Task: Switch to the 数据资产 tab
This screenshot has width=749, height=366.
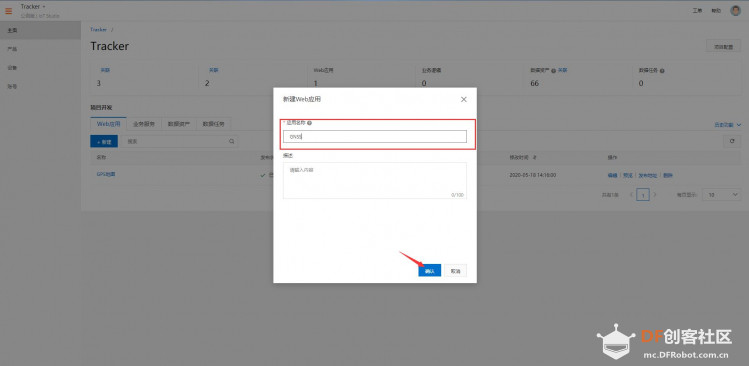Action: pyautogui.click(x=179, y=124)
